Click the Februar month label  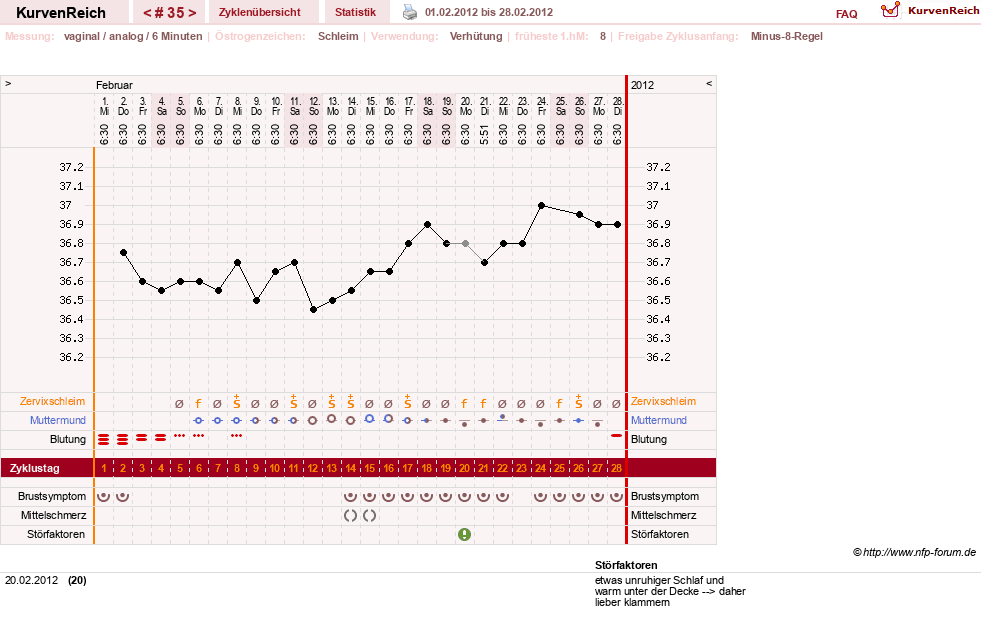pyautogui.click(x=114, y=85)
